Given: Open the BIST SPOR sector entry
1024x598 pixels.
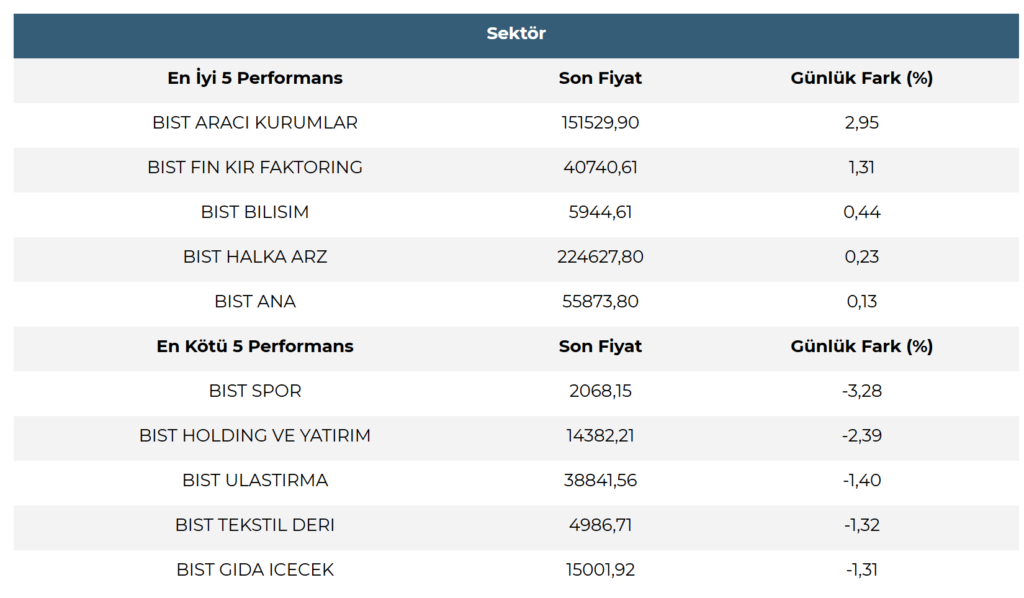Looking at the screenshot, I should 255,391.
